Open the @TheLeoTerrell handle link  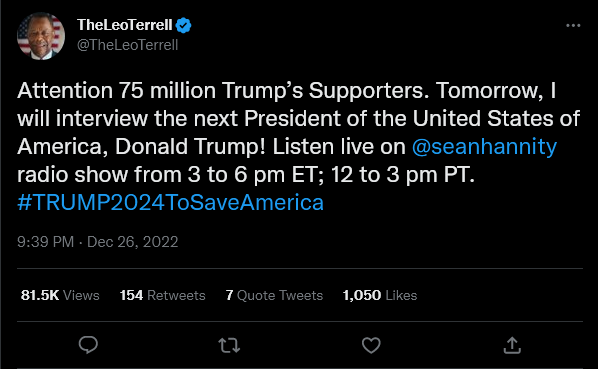click(127, 45)
